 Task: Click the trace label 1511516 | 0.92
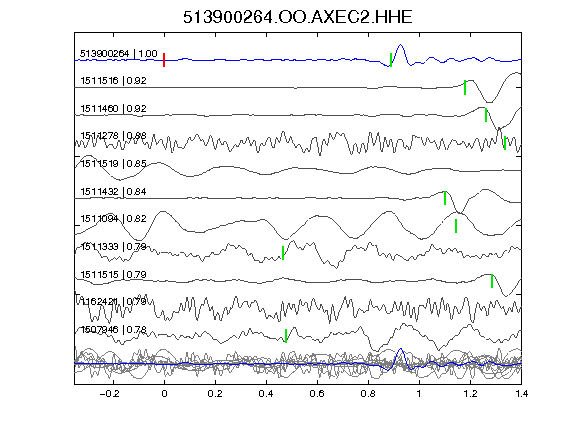(x=113, y=80)
